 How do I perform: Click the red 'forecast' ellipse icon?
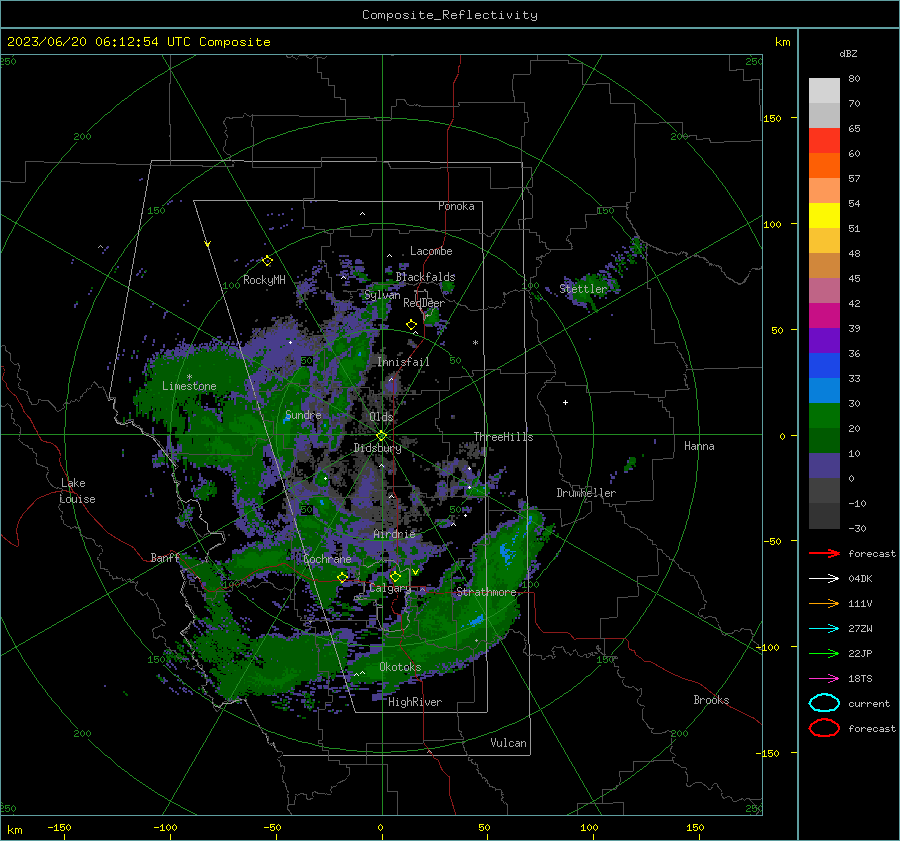coord(824,728)
